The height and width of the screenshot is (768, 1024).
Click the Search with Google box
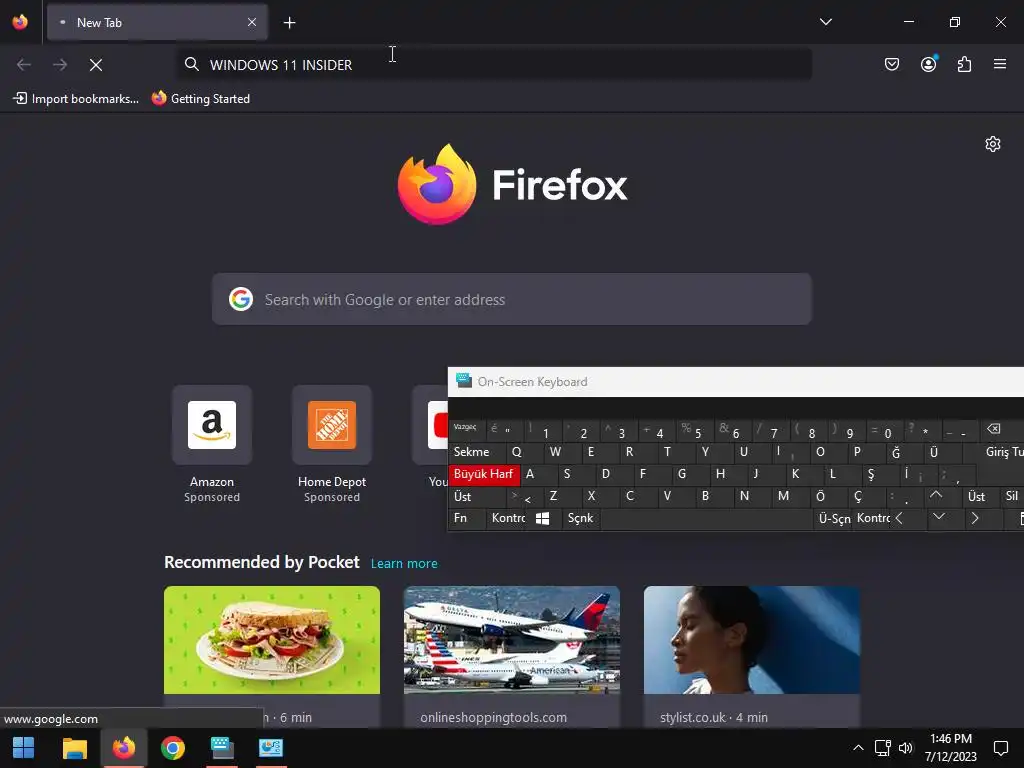click(x=512, y=299)
